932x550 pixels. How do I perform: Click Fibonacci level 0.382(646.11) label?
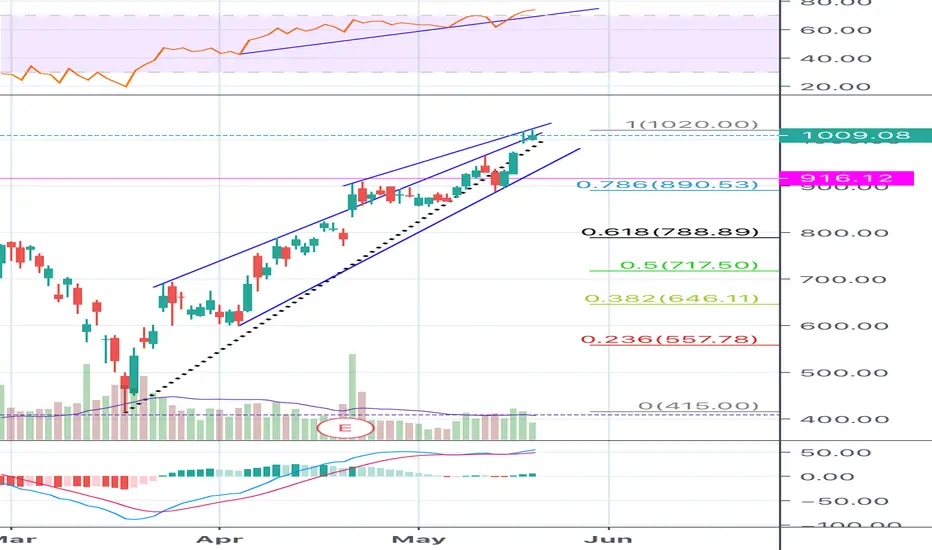(x=672, y=298)
